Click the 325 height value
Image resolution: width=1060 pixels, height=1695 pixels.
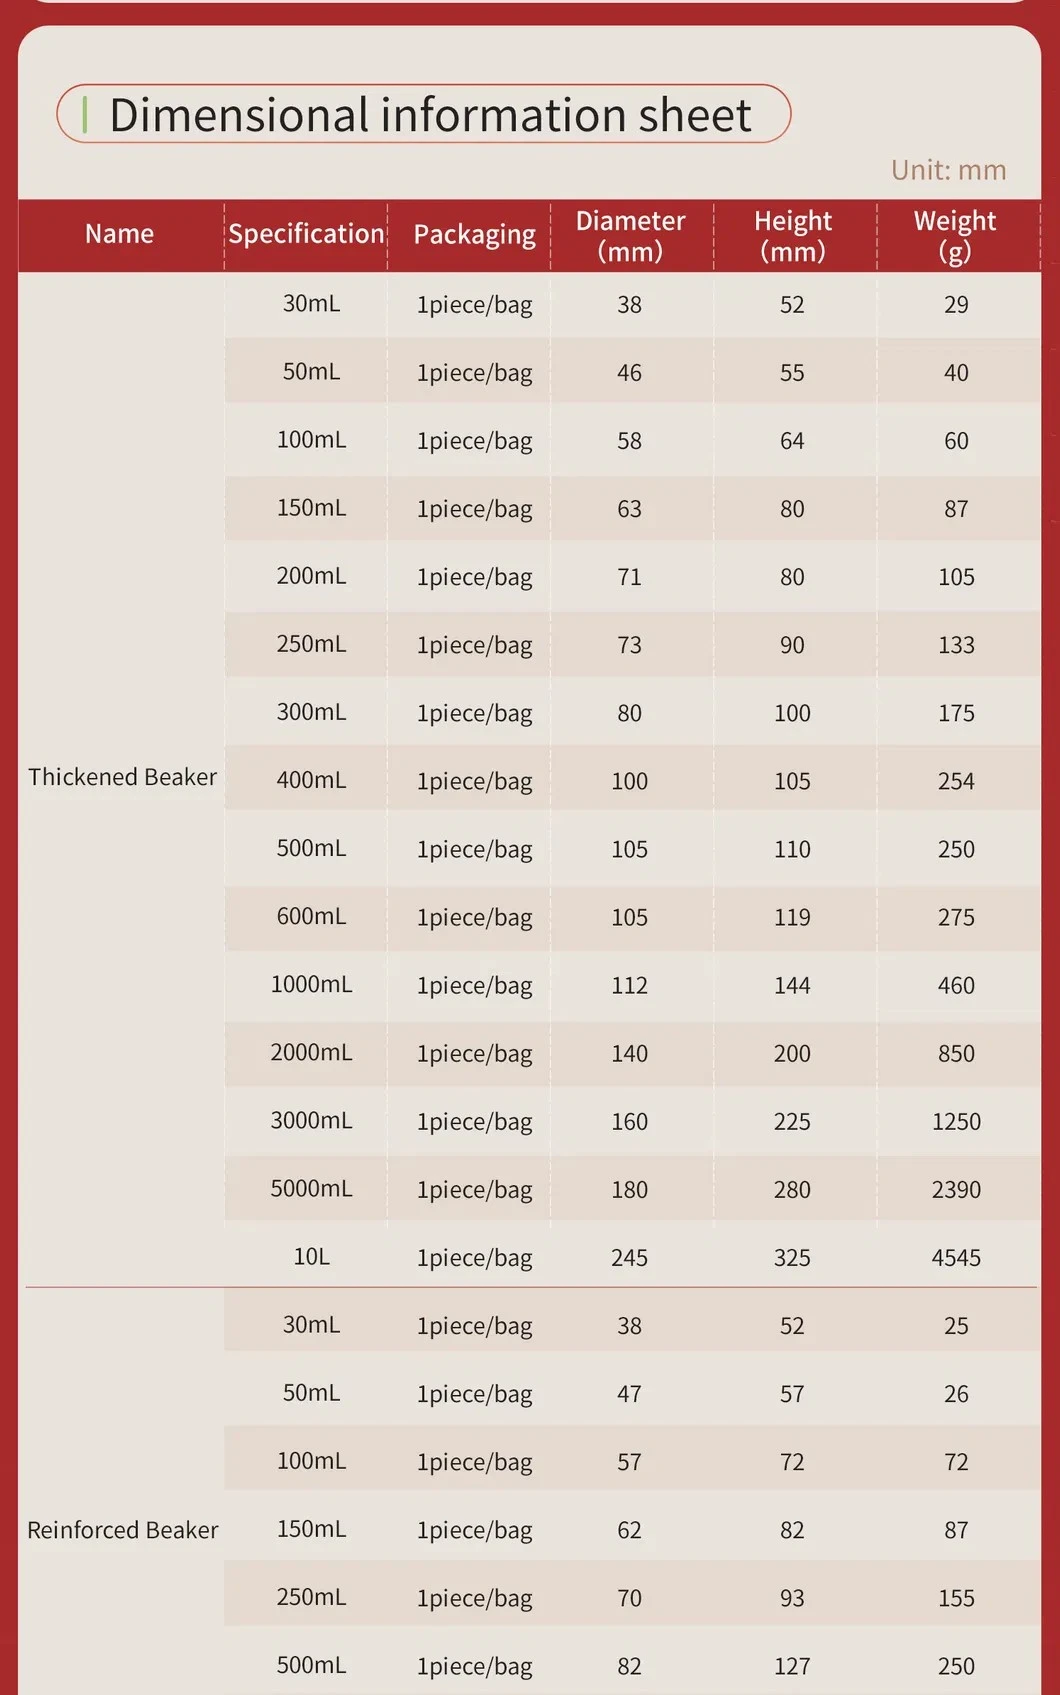[792, 1258]
